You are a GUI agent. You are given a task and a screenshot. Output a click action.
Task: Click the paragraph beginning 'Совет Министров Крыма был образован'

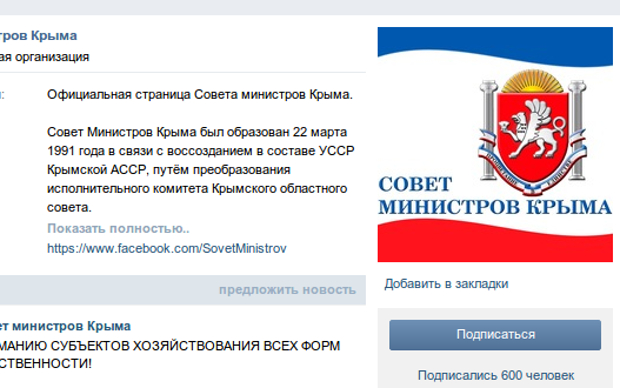tap(201, 170)
